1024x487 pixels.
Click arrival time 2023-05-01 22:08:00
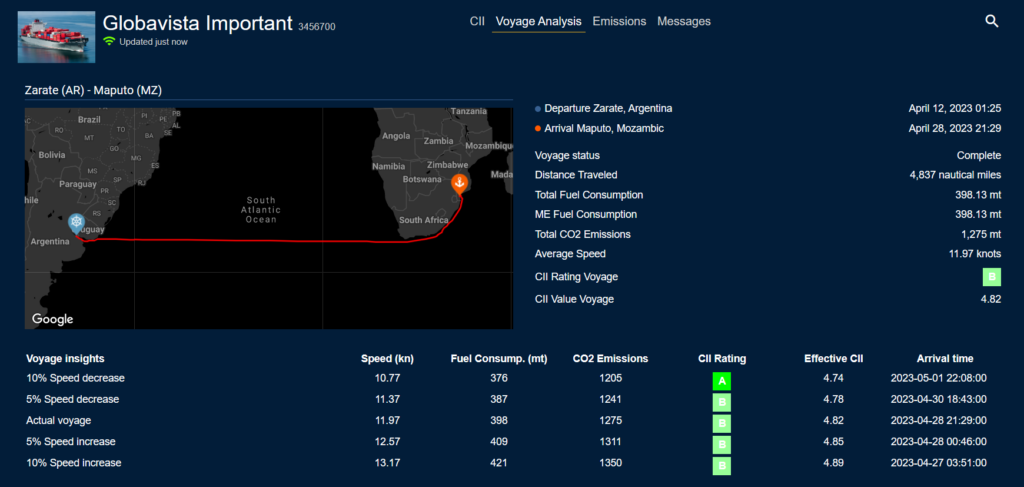(938, 378)
